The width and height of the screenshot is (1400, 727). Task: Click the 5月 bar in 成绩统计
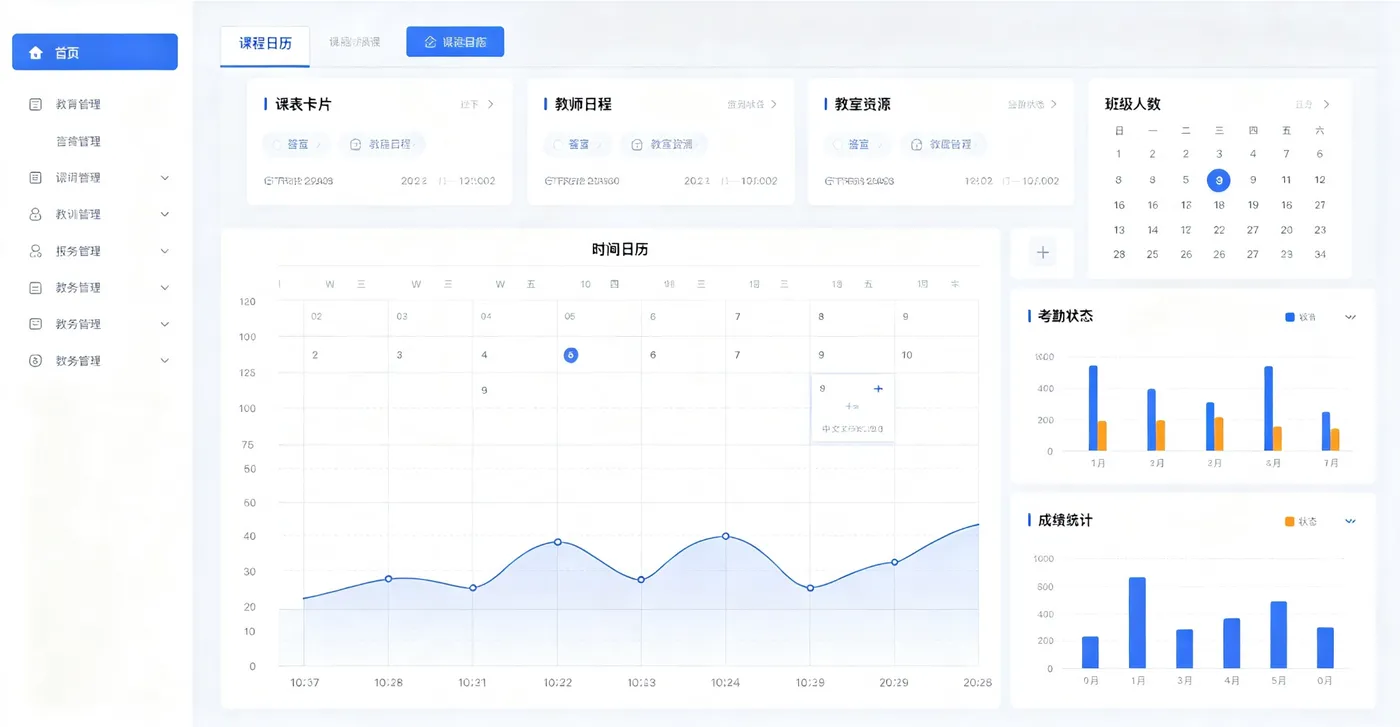[1279, 634]
